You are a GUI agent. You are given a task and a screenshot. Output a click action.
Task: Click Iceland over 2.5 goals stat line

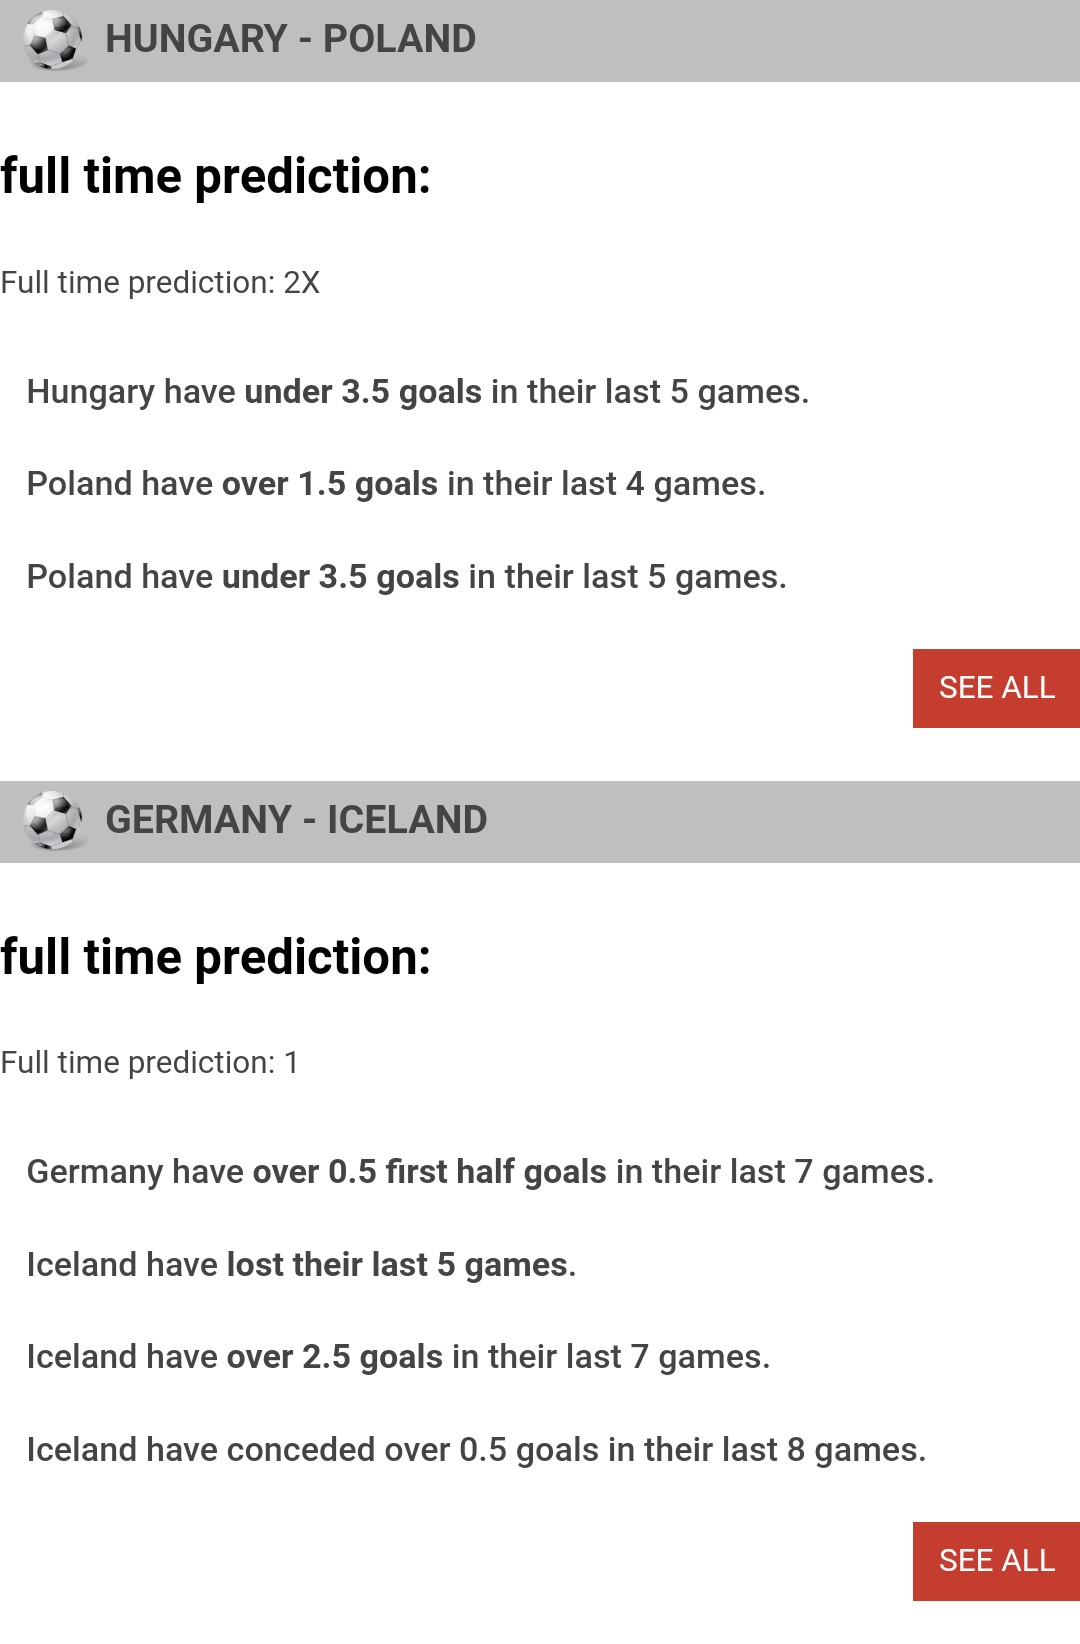399,1357
